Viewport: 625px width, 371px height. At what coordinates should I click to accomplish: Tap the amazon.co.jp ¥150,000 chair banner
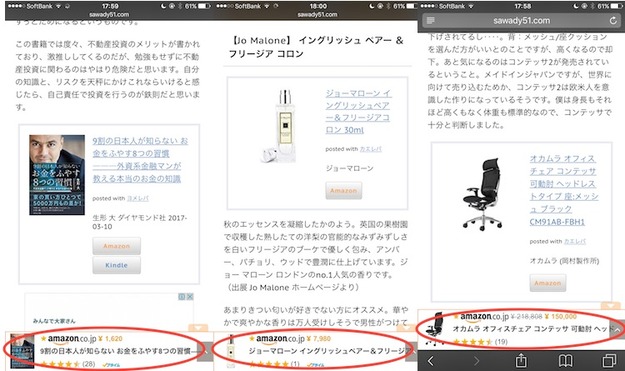coord(521,329)
